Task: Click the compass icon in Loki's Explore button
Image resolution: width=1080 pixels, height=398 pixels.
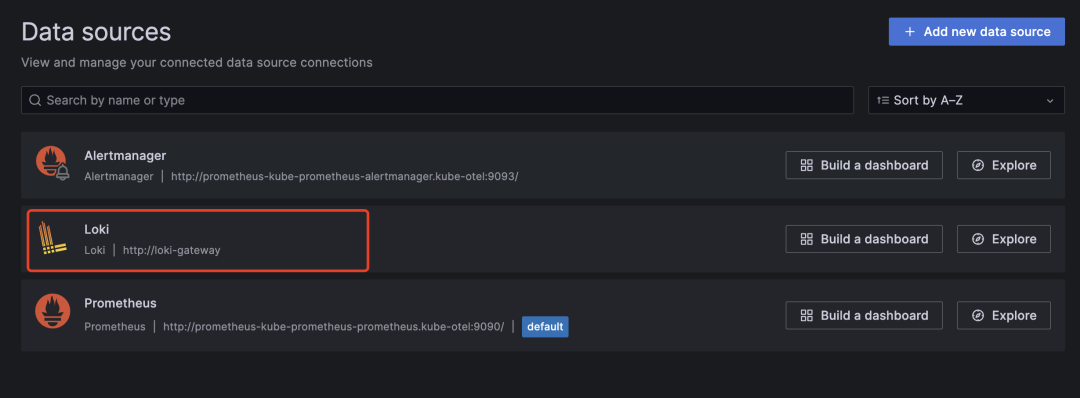Action: tap(977, 239)
